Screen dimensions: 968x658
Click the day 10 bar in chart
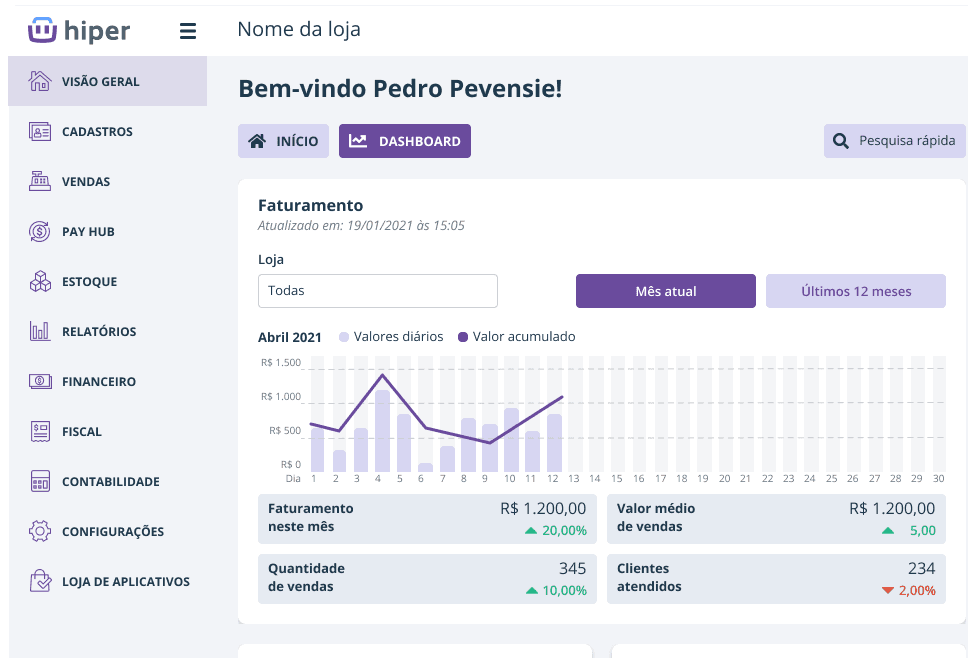(511, 440)
